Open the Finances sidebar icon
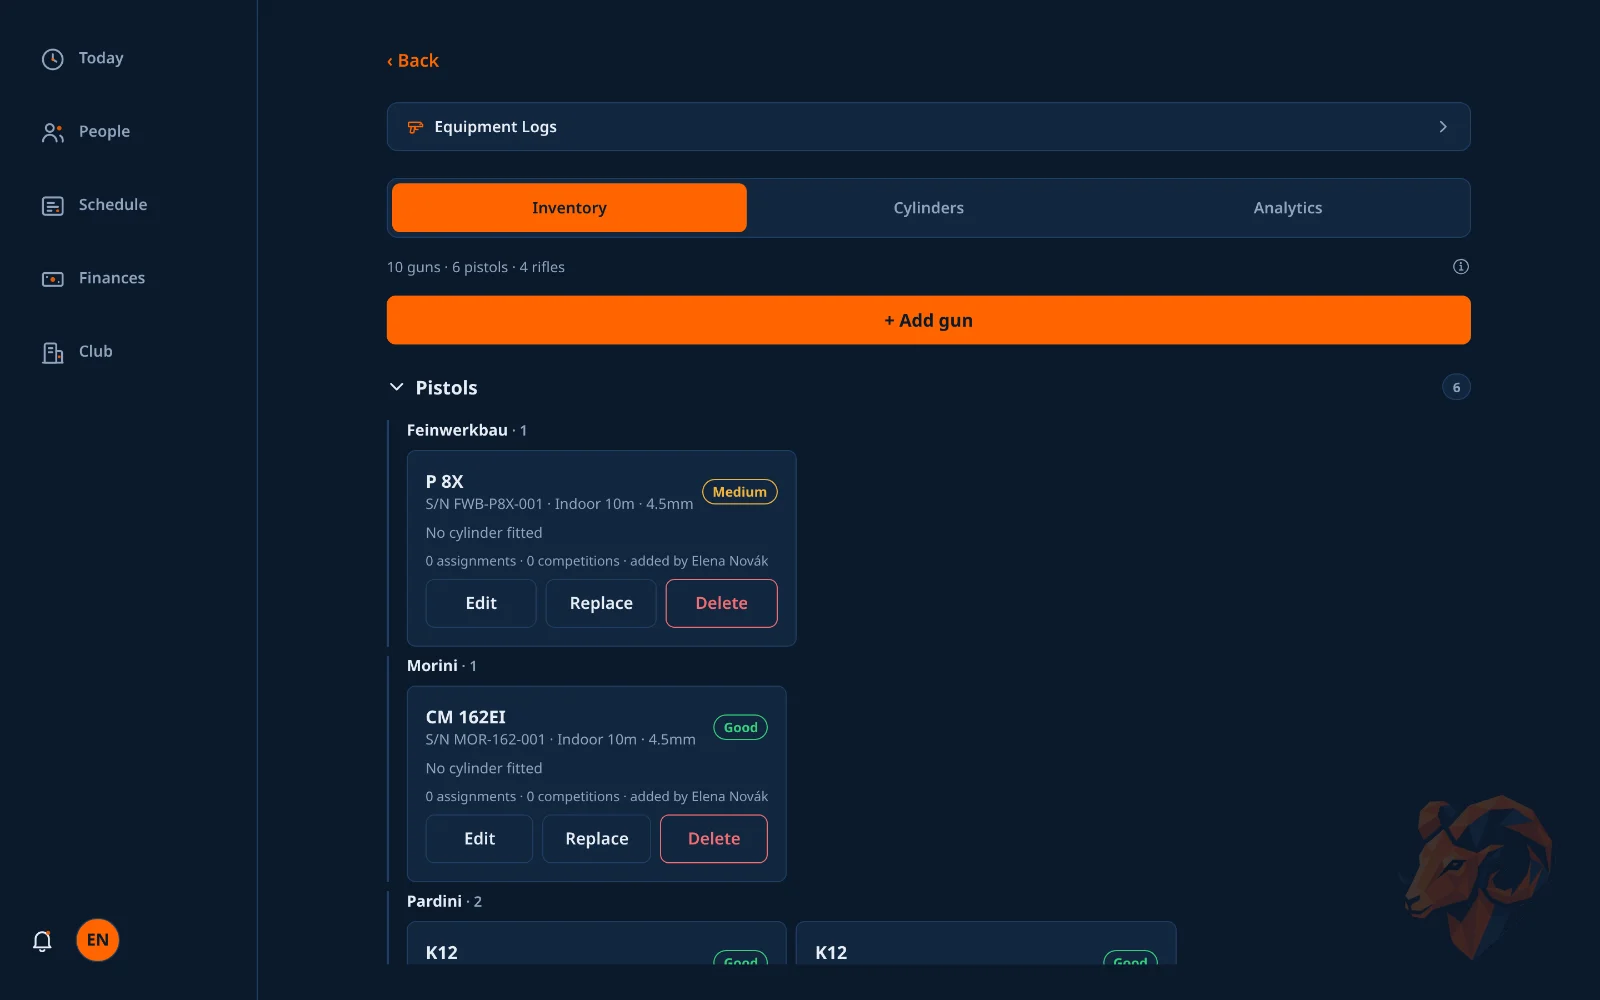The width and height of the screenshot is (1600, 1000). (x=53, y=279)
